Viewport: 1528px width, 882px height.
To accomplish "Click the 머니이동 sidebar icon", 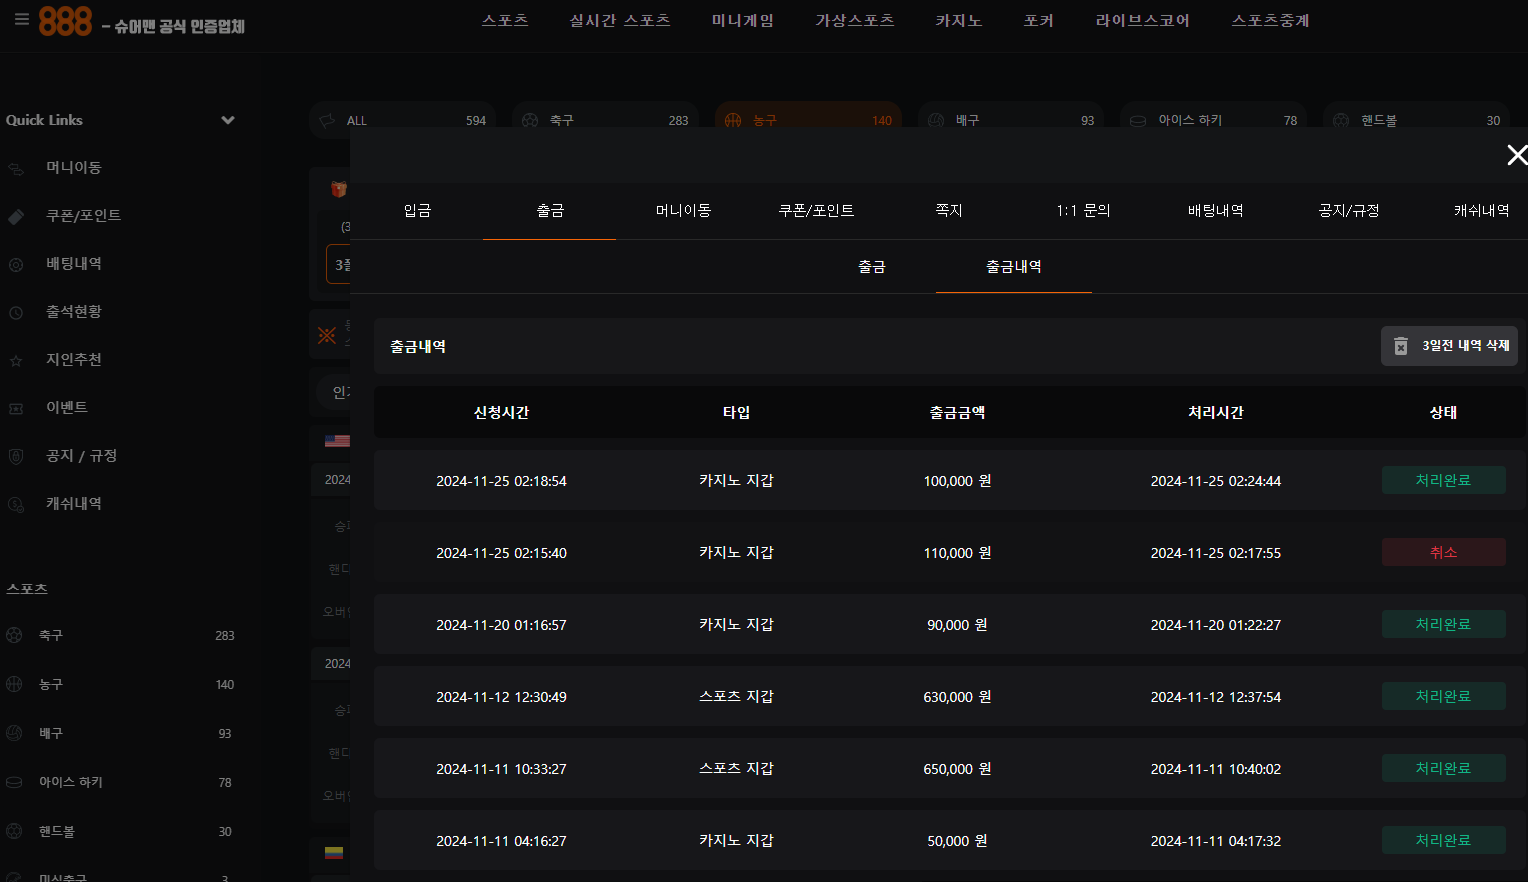I will 16,168.
